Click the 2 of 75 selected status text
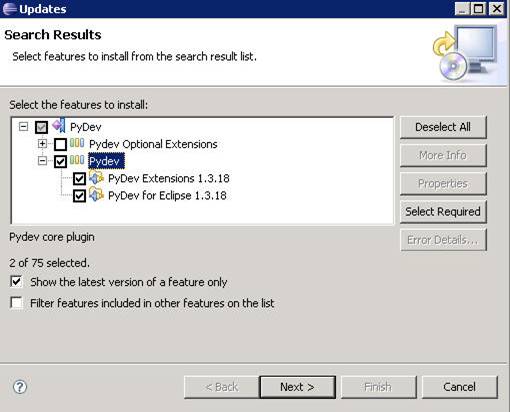This screenshot has width=510, height=412. (x=49, y=263)
